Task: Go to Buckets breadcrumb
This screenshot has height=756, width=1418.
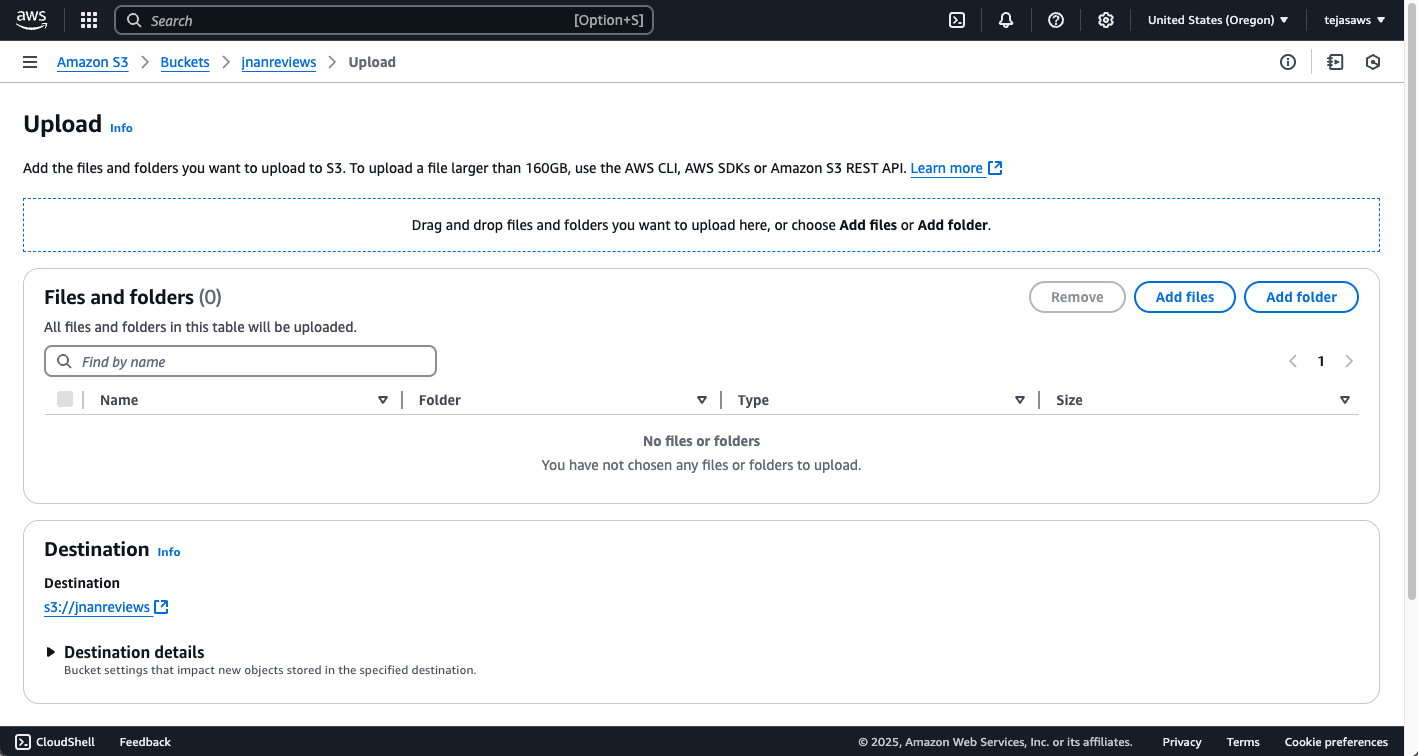Action: pyautogui.click(x=185, y=62)
